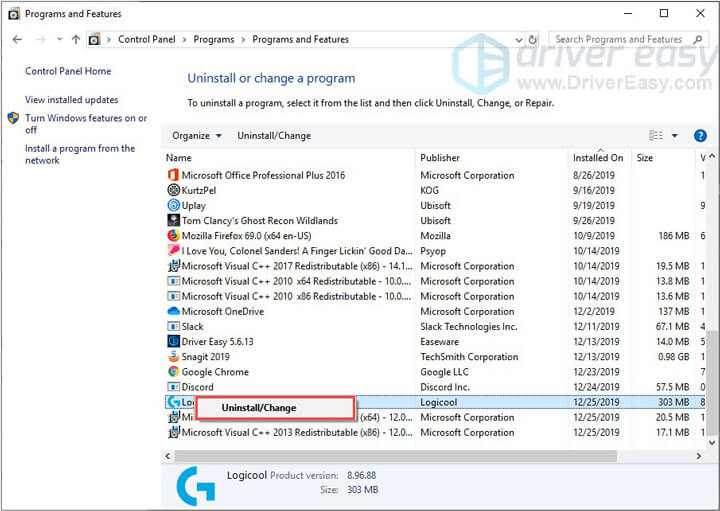Open Install a program from the network
The height and width of the screenshot is (511, 720).
click(80, 154)
